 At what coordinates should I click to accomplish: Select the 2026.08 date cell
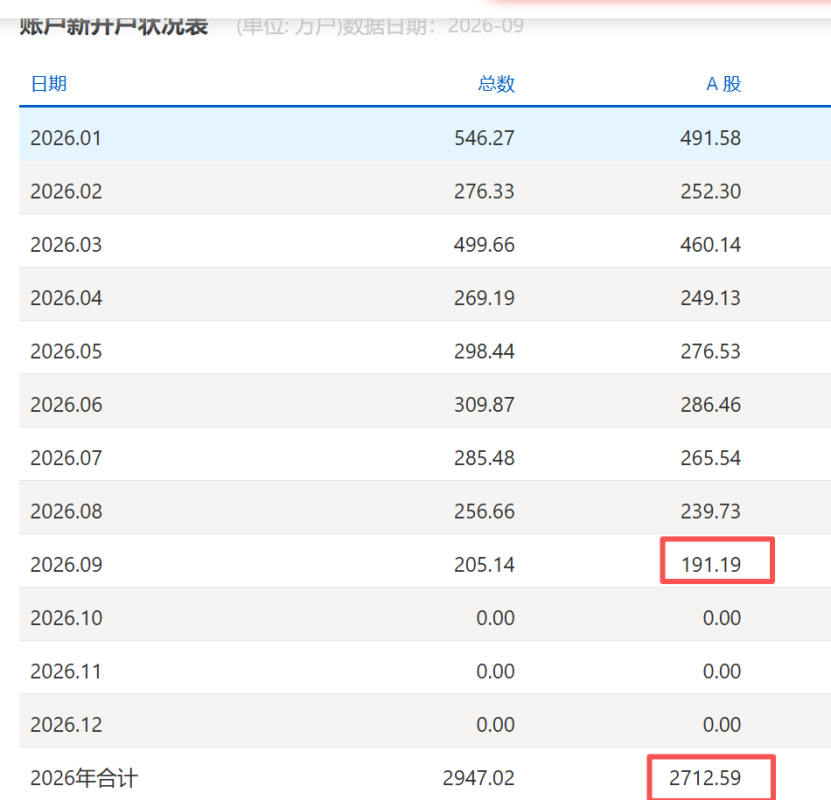(66, 512)
